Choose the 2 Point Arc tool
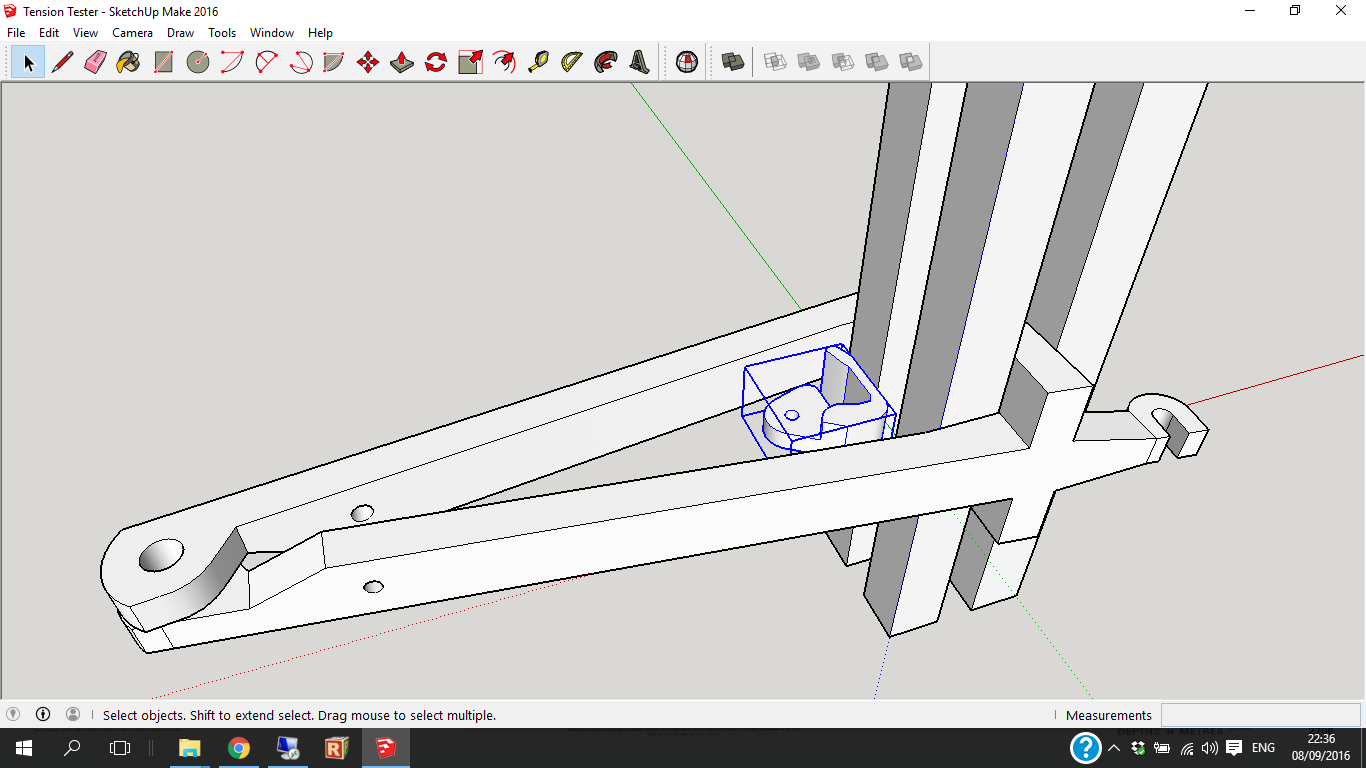Screen dimensions: 1366x768 click(266, 62)
